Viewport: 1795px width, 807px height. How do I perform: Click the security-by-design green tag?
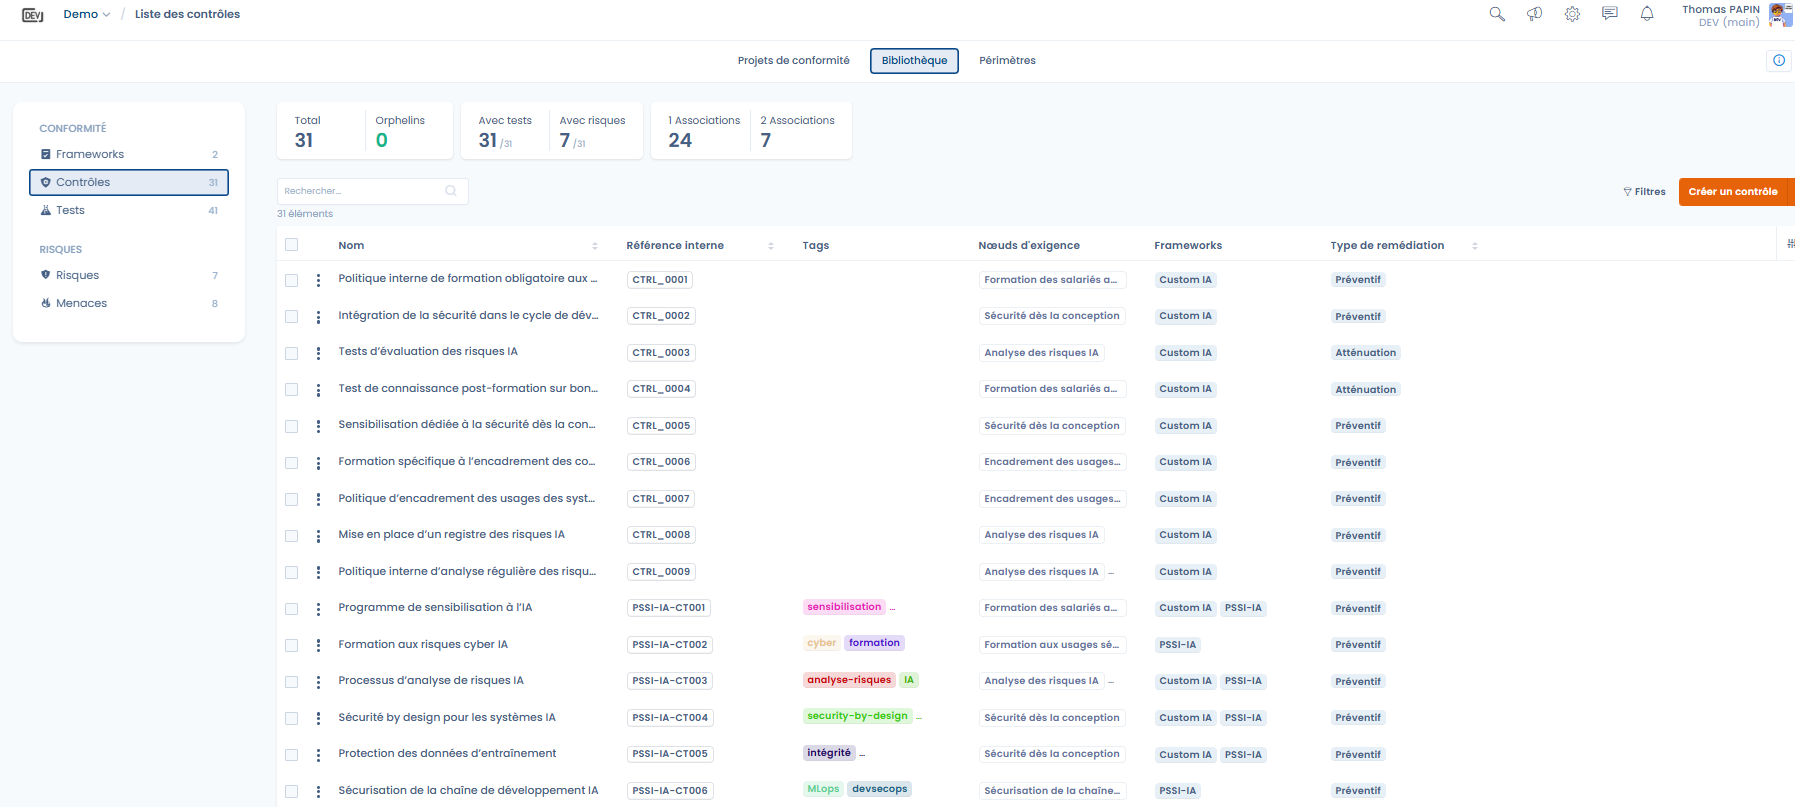[x=857, y=716]
